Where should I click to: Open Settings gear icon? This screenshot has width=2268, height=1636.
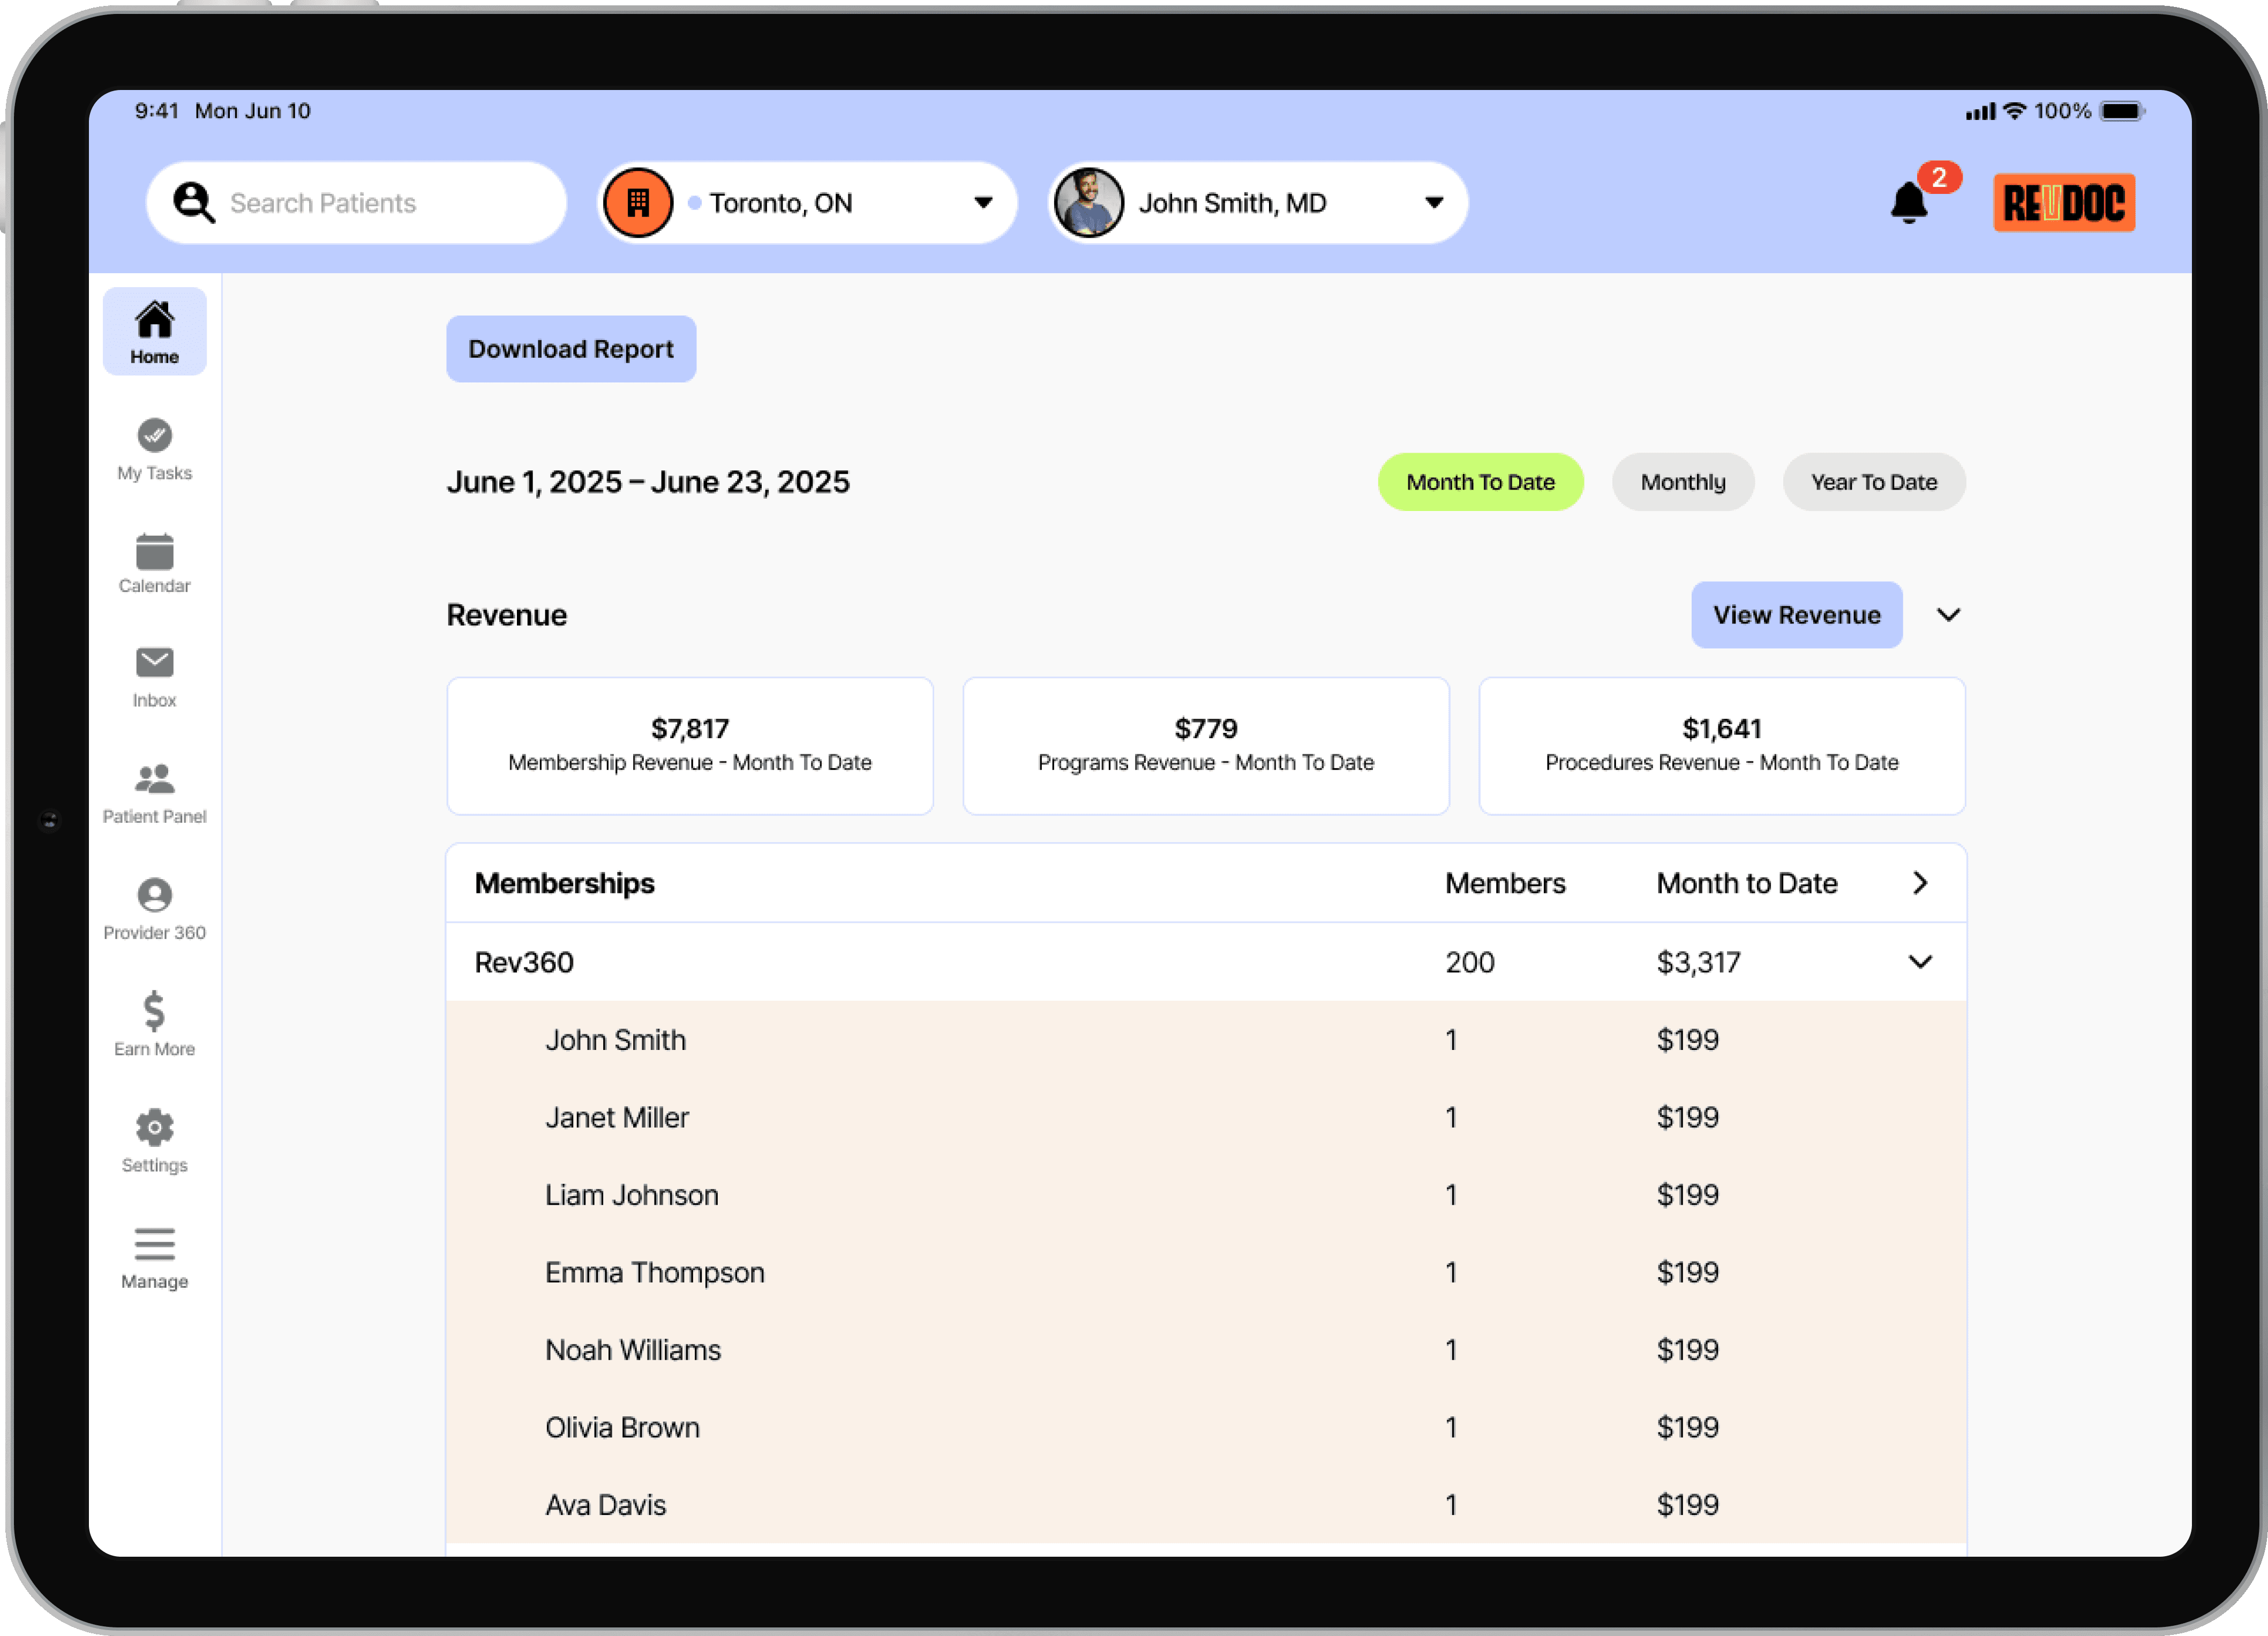(x=154, y=1128)
